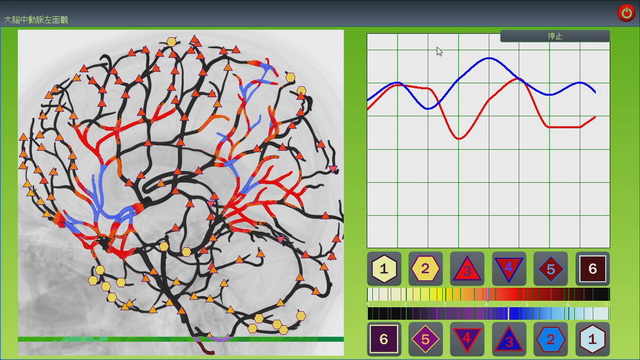
Task: Click the waveform graph grid area
Action: [x=489, y=141]
